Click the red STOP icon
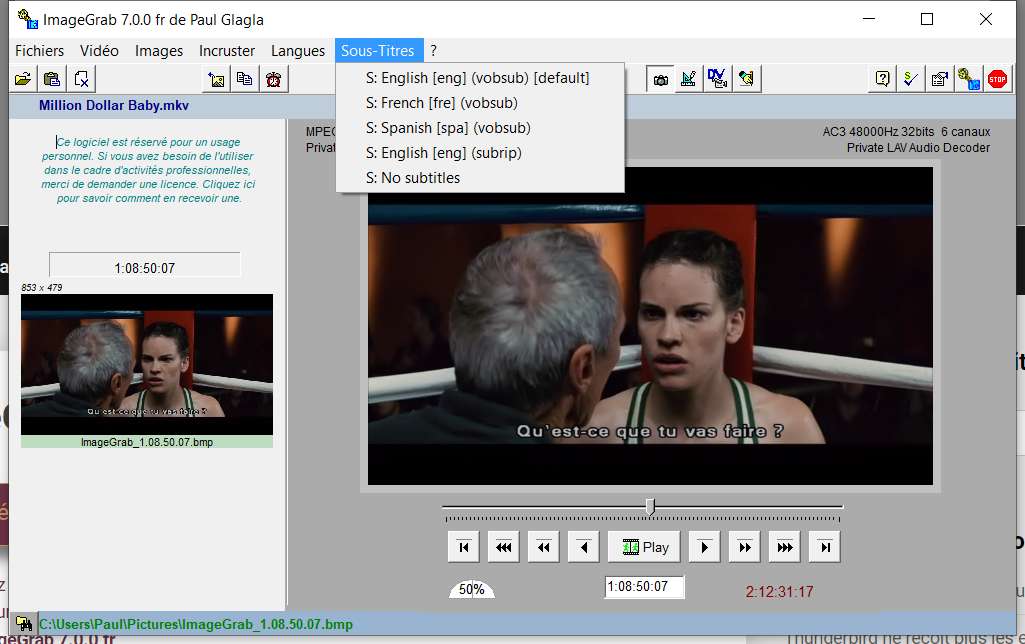This screenshot has height=644, width=1025. point(996,79)
